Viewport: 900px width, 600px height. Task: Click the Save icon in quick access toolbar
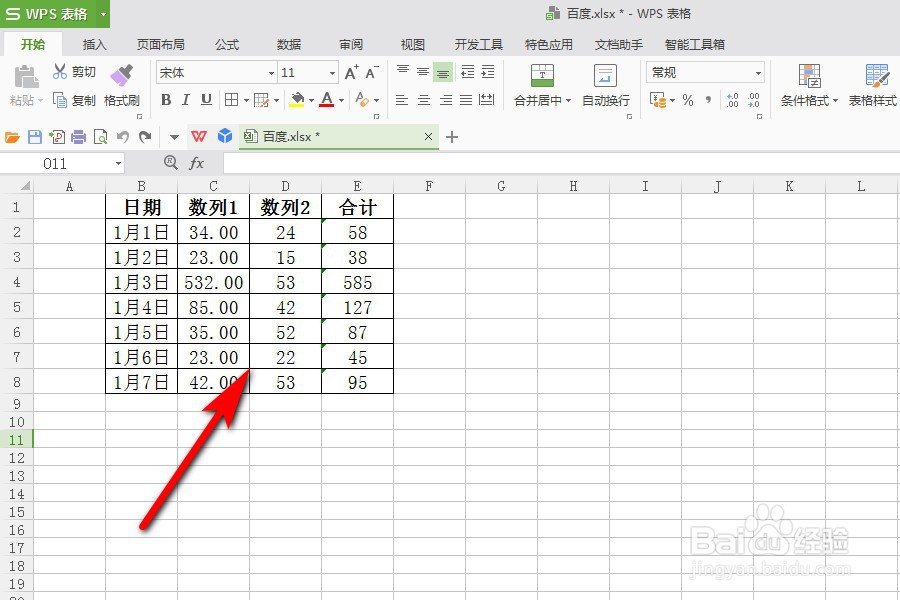point(34,136)
